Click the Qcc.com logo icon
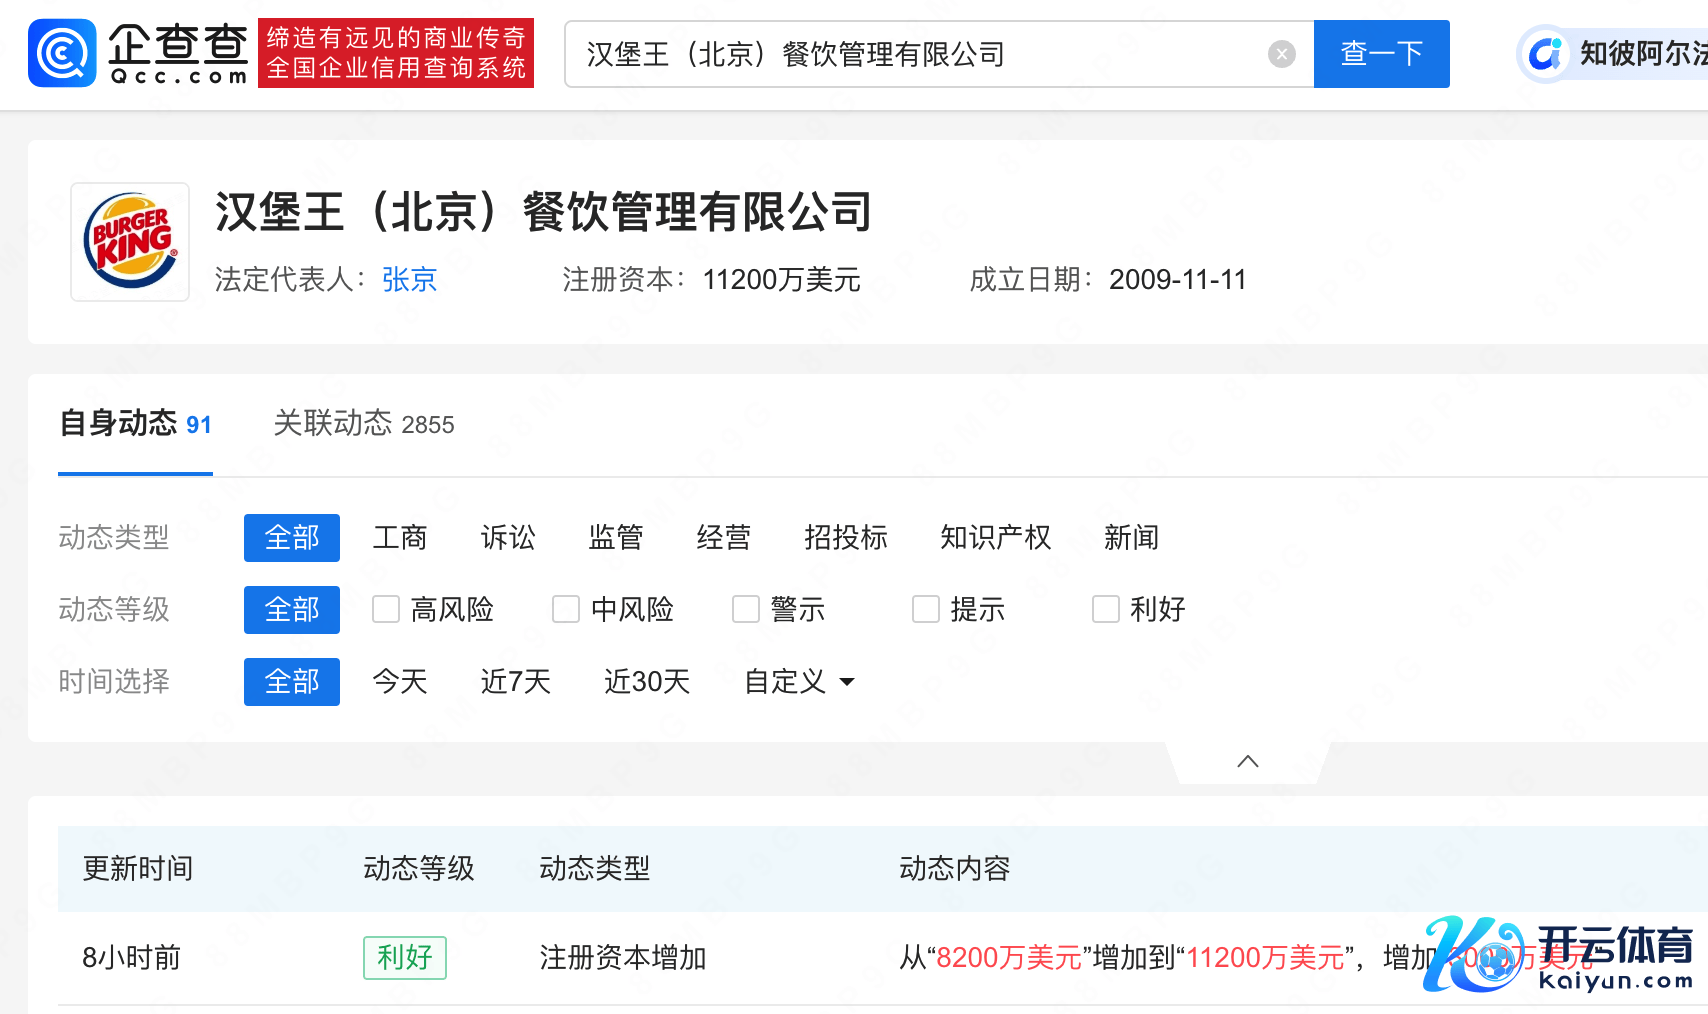 coord(62,53)
